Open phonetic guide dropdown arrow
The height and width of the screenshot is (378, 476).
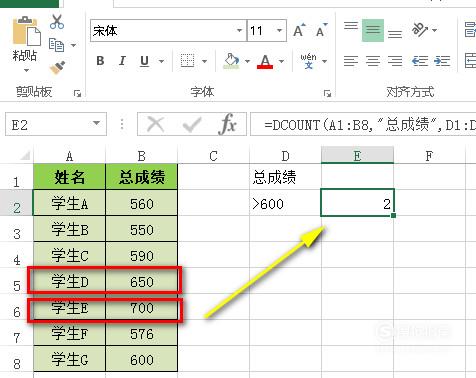pyautogui.click(x=324, y=61)
